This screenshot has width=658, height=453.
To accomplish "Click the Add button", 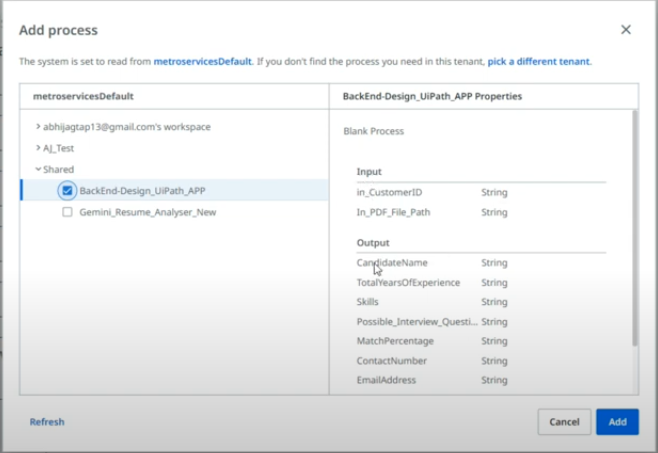I will click(617, 422).
